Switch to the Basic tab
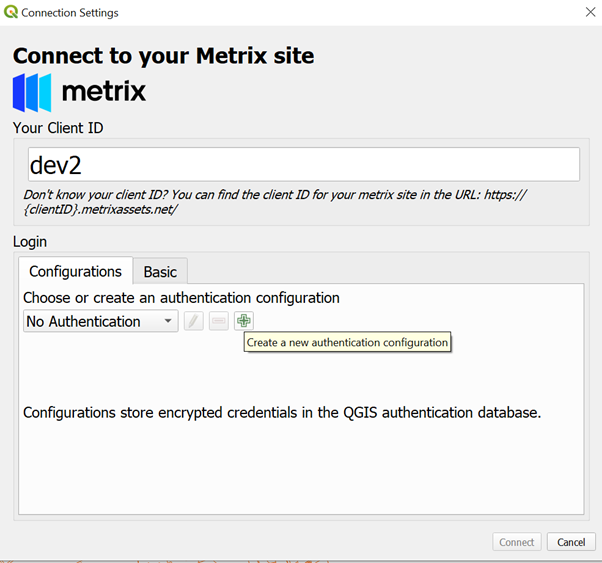This screenshot has width=602, height=563. (x=160, y=272)
